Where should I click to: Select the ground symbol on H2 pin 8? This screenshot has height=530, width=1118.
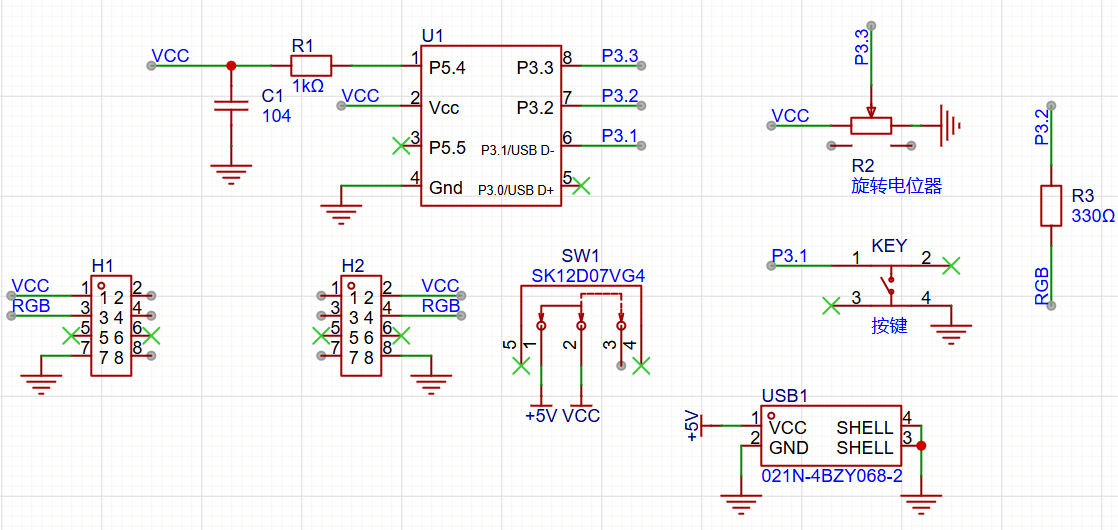tap(430, 384)
